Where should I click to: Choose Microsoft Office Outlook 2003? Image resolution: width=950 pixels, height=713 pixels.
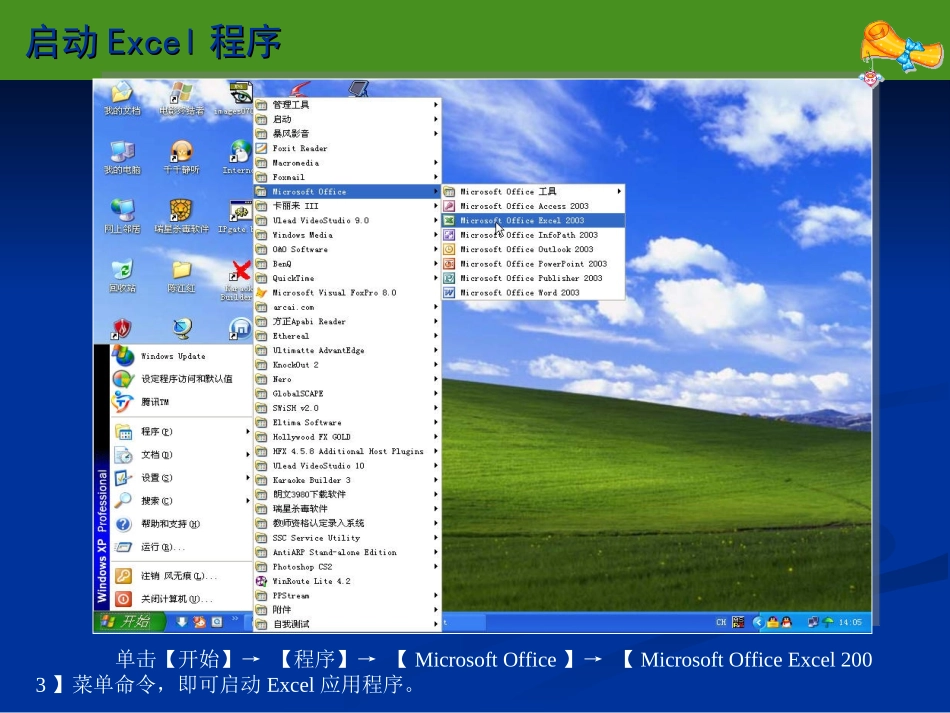point(533,249)
